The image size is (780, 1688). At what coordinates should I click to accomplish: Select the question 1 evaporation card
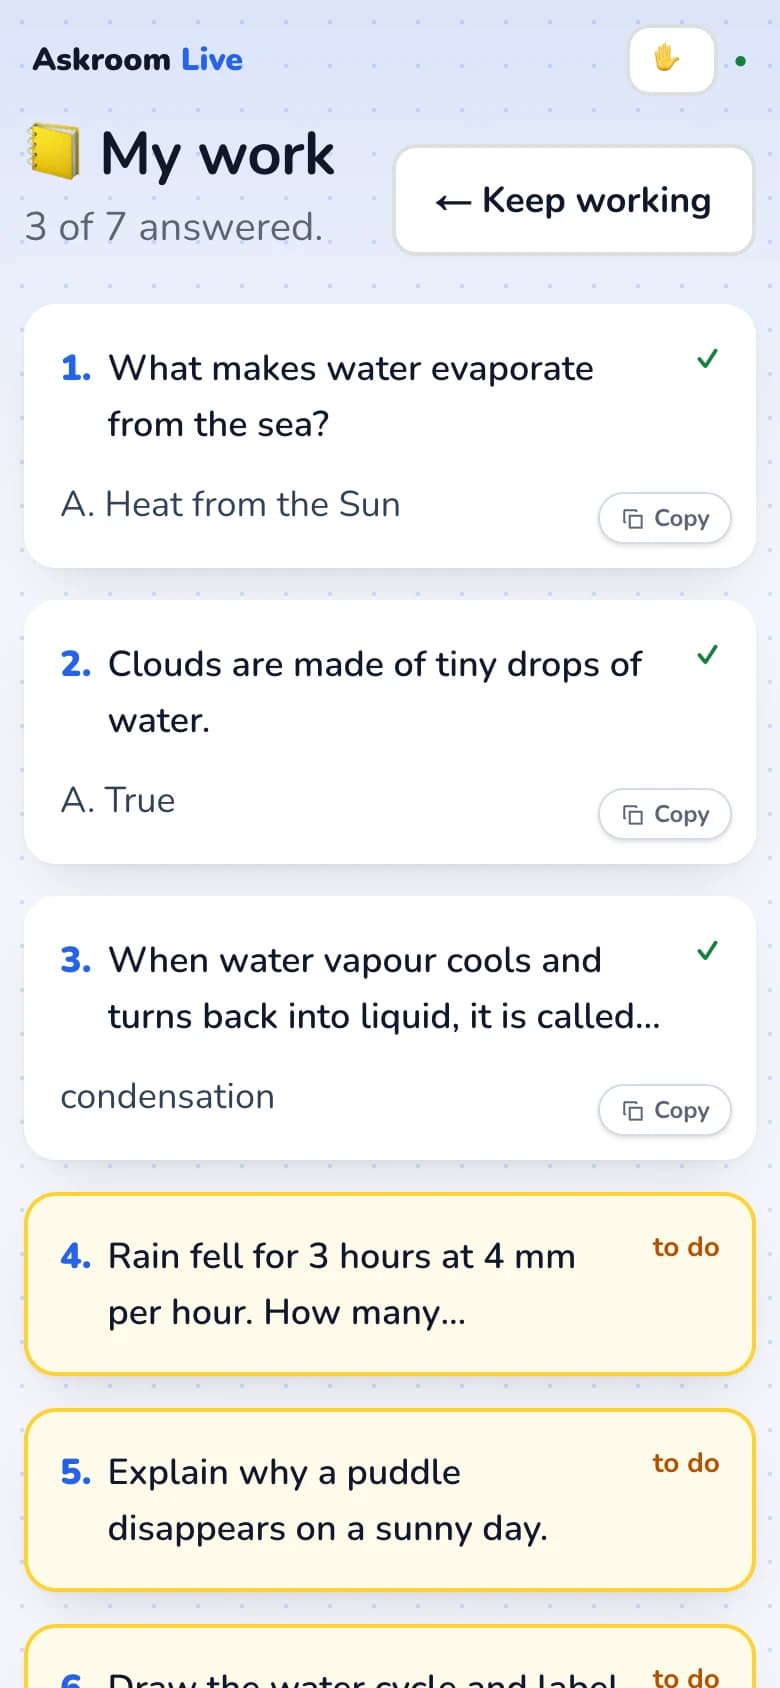390,436
